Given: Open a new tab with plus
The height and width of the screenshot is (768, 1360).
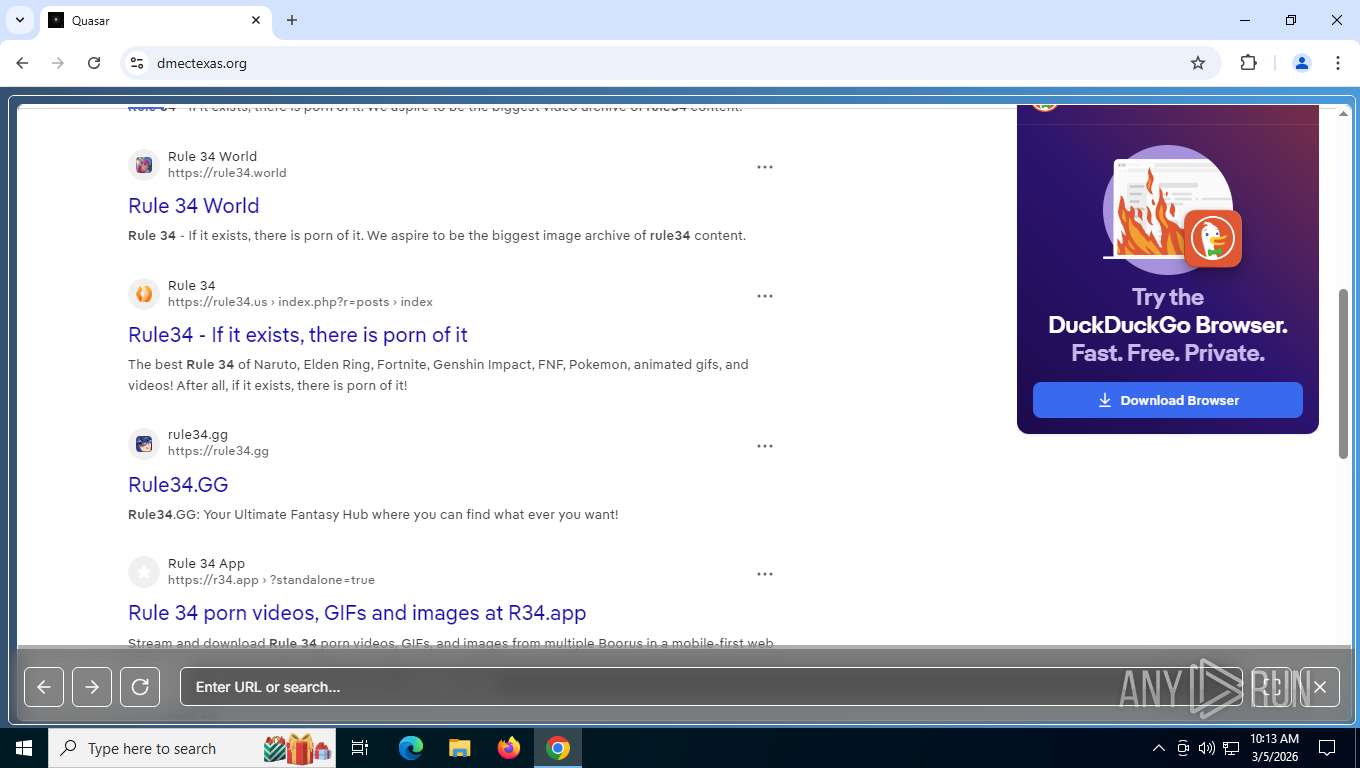Looking at the screenshot, I should 292,20.
